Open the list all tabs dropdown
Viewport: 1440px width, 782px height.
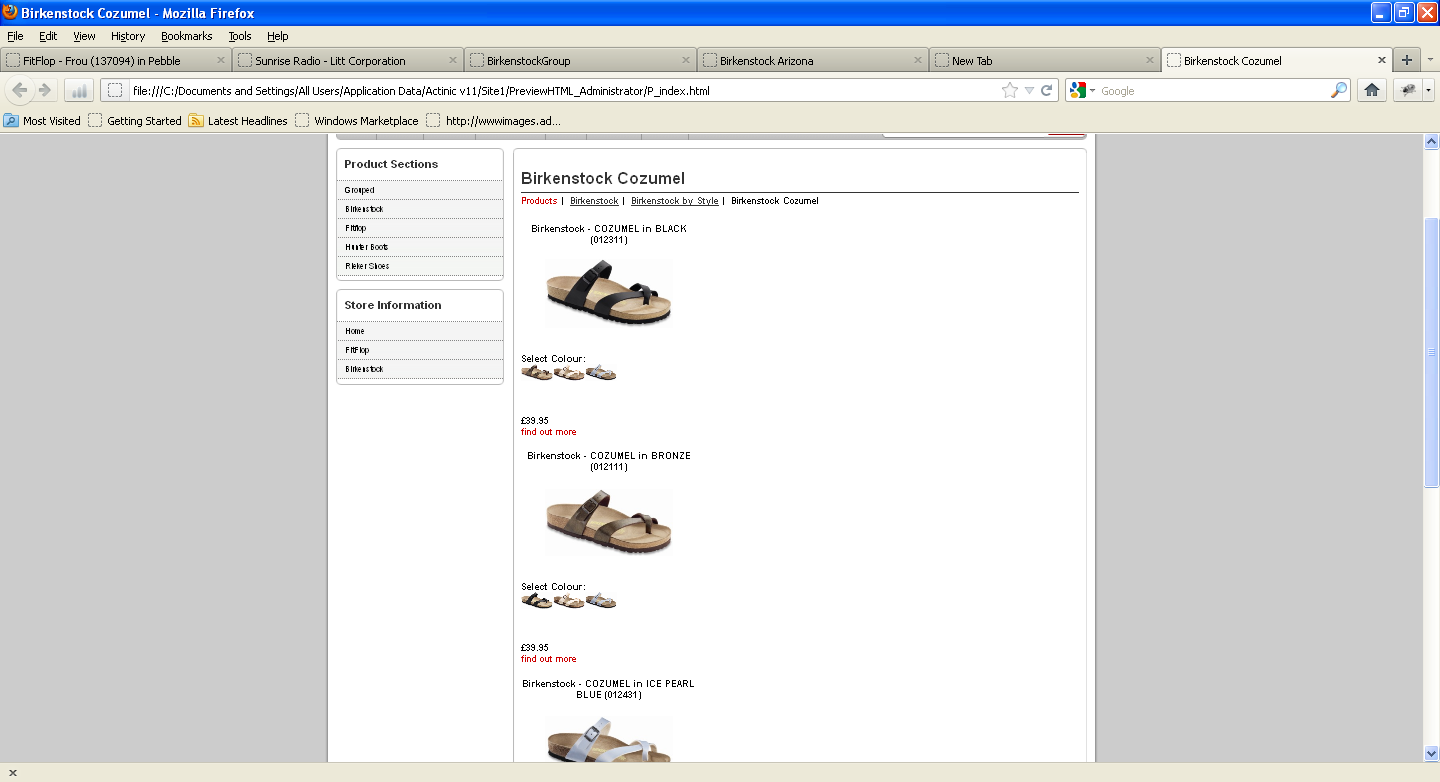(x=1429, y=60)
